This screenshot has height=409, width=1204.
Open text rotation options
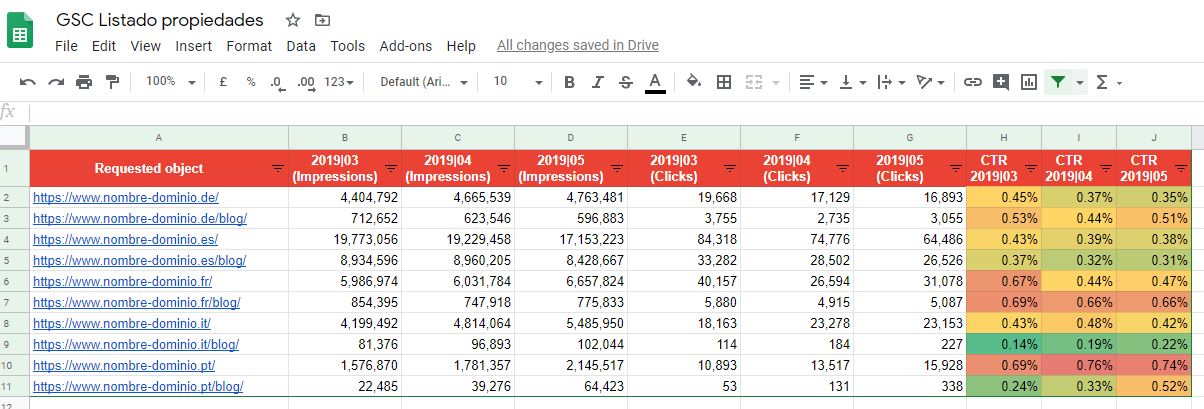(x=930, y=82)
